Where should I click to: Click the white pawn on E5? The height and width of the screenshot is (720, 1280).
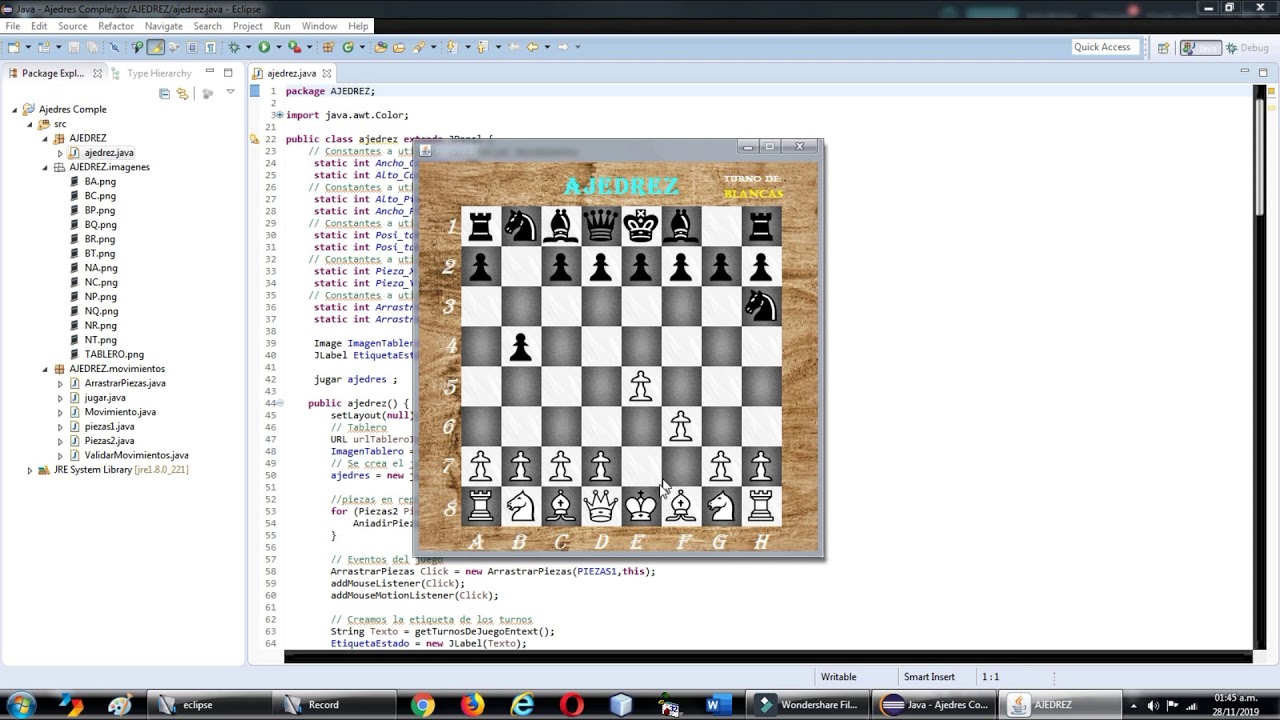[641, 386]
